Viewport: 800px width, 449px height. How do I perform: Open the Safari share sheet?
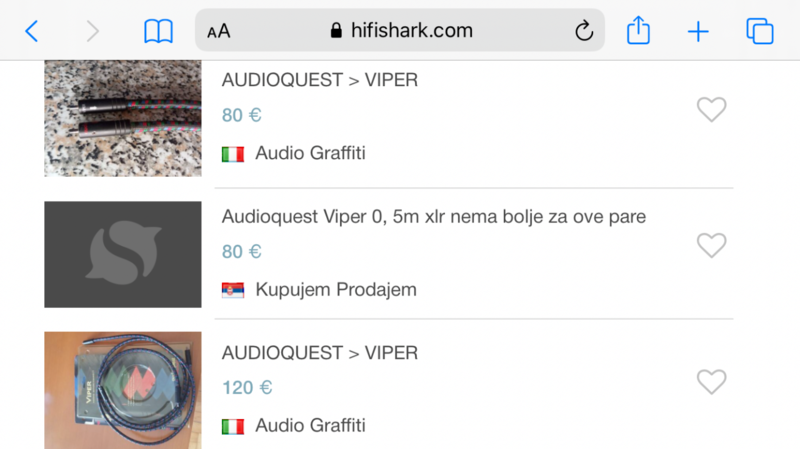coord(638,31)
